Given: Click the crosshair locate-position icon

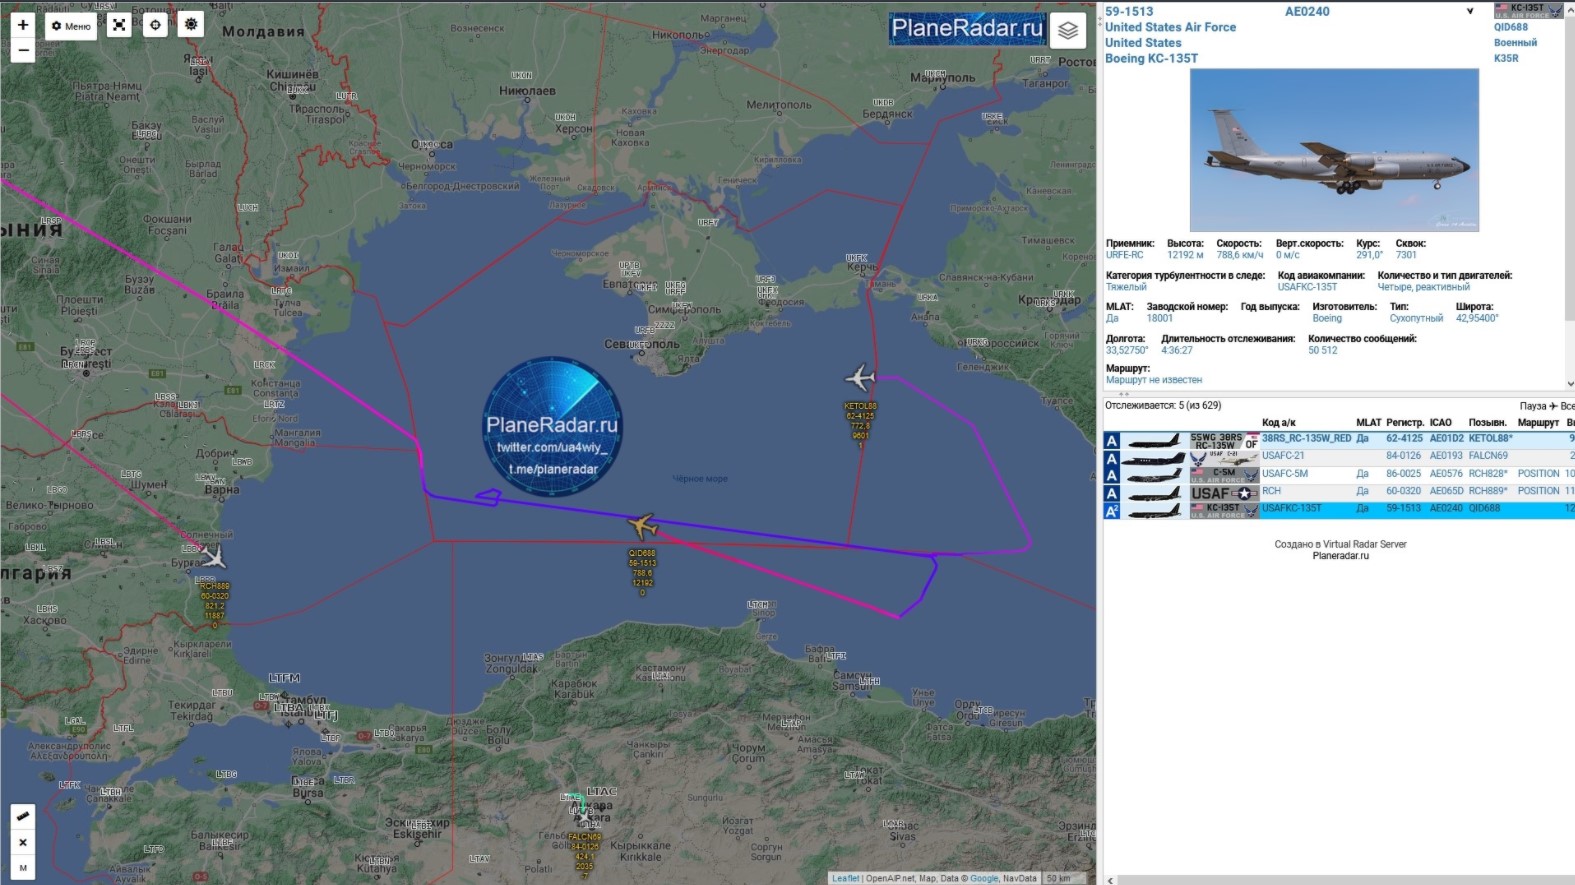Looking at the screenshot, I should [x=155, y=25].
